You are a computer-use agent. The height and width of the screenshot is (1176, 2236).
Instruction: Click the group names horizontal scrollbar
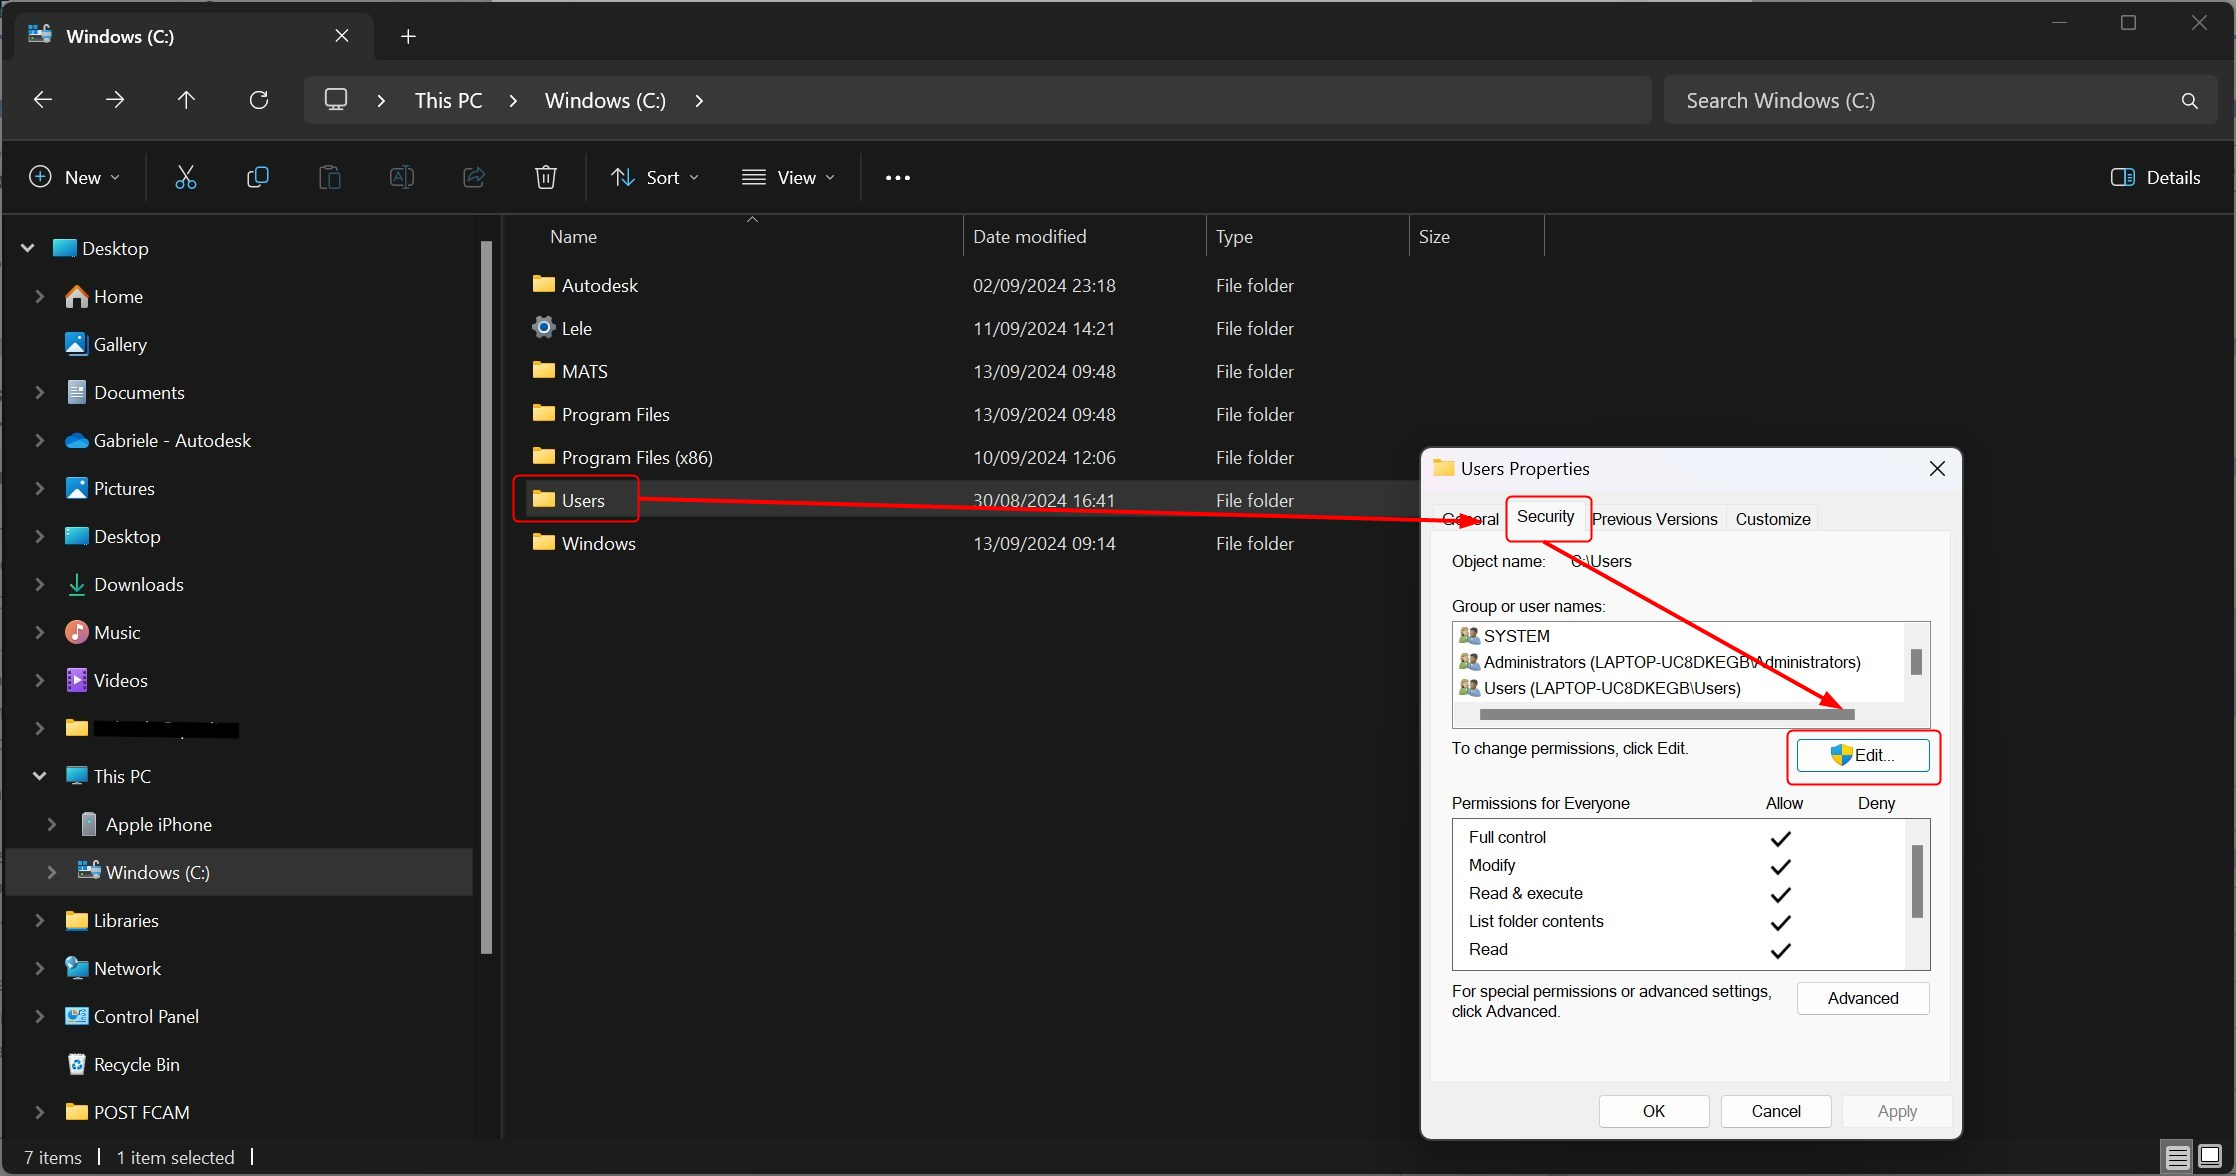[1666, 714]
